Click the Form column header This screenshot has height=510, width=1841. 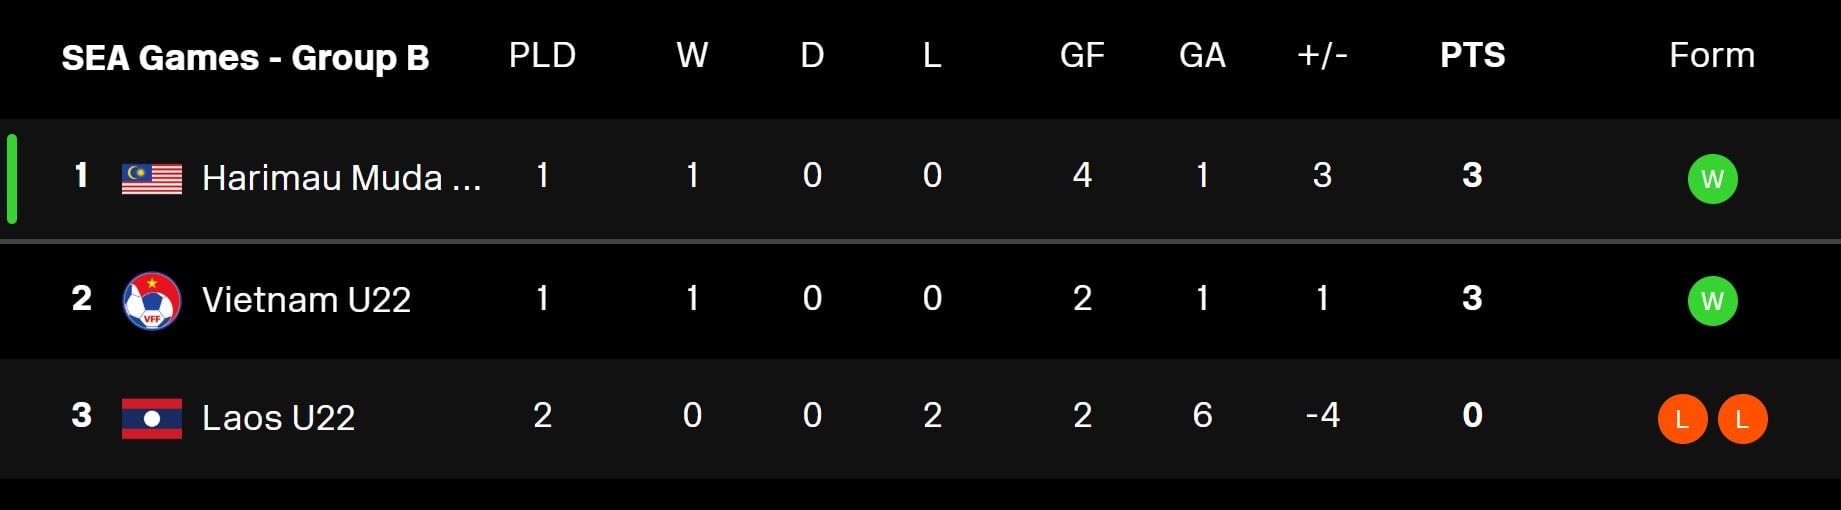[1712, 56]
